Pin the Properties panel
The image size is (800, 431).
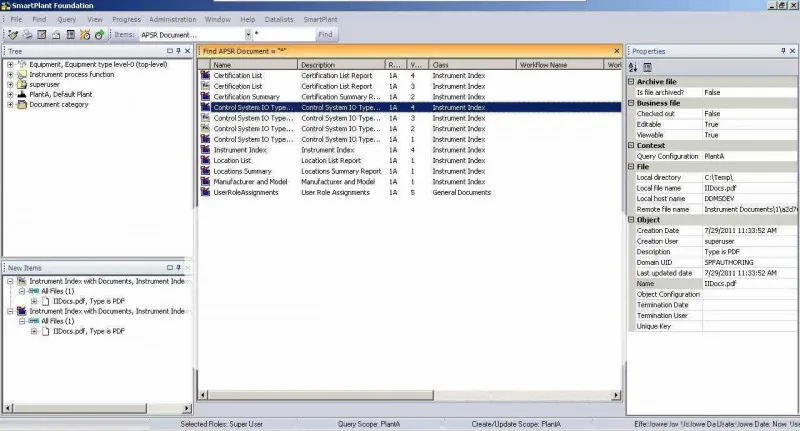(x=783, y=51)
